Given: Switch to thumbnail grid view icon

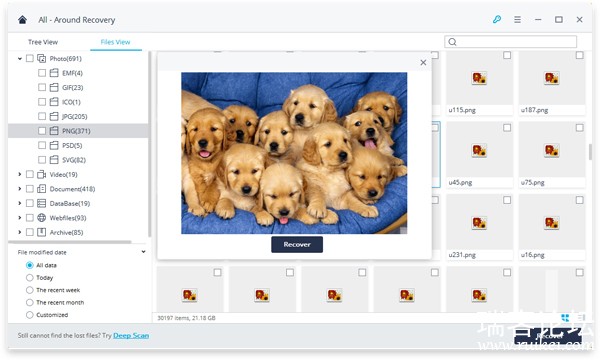Looking at the screenshot, I should (x=565, y=318).
